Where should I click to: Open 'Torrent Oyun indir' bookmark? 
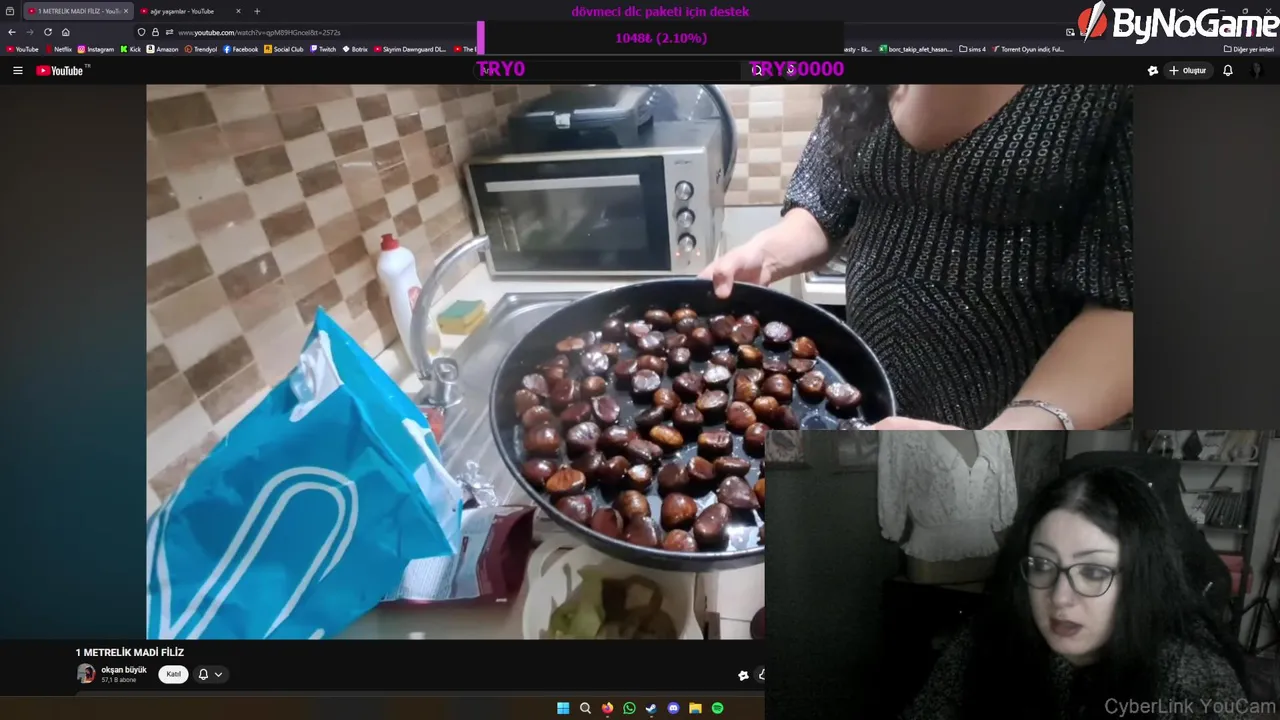(1028, 49)
